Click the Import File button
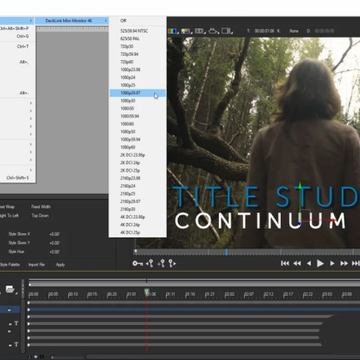 tap(37, 265)
